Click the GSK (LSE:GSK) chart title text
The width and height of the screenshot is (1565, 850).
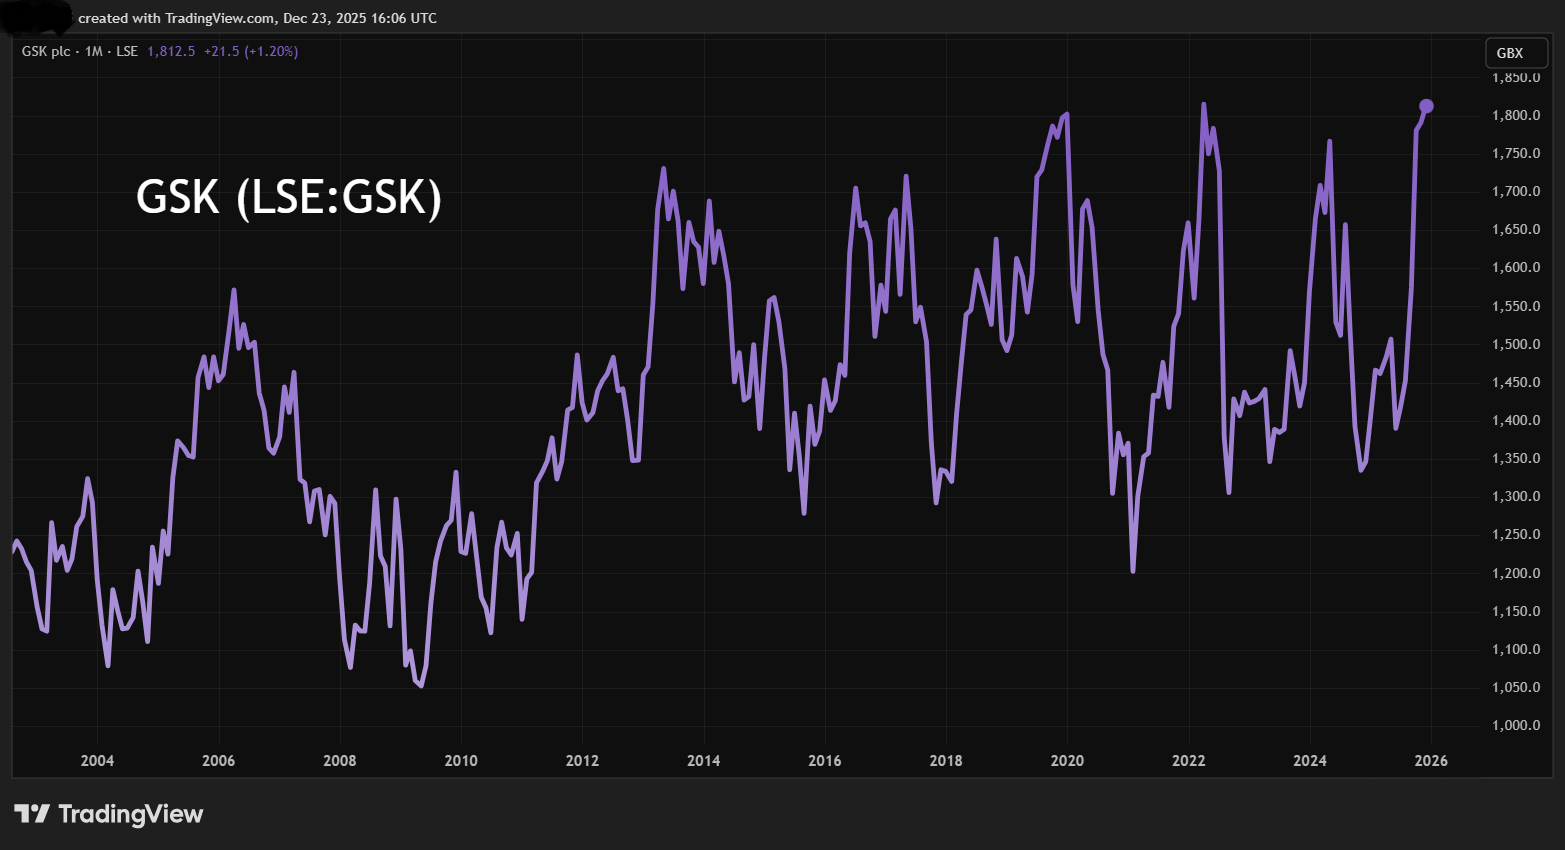288,198
